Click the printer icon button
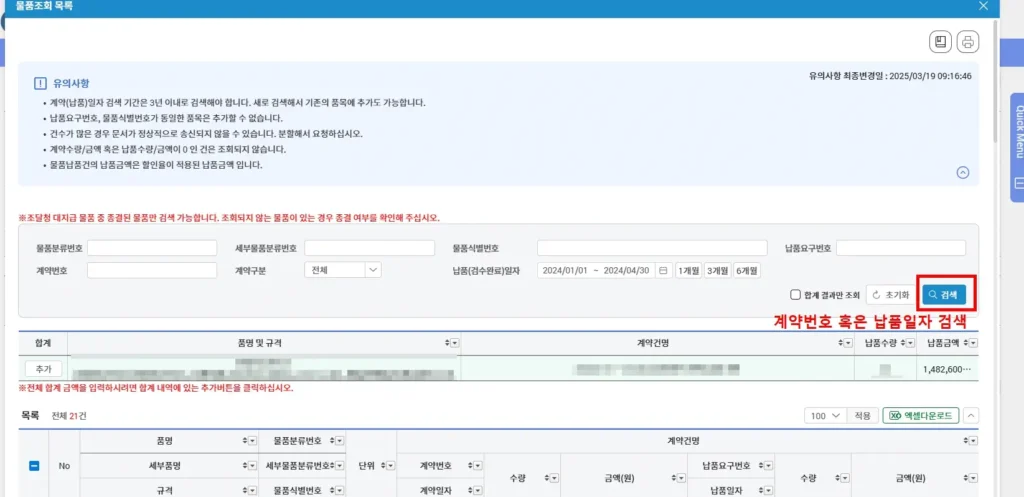Viewport: 1024px width, 497px height. tap(967, 42)
